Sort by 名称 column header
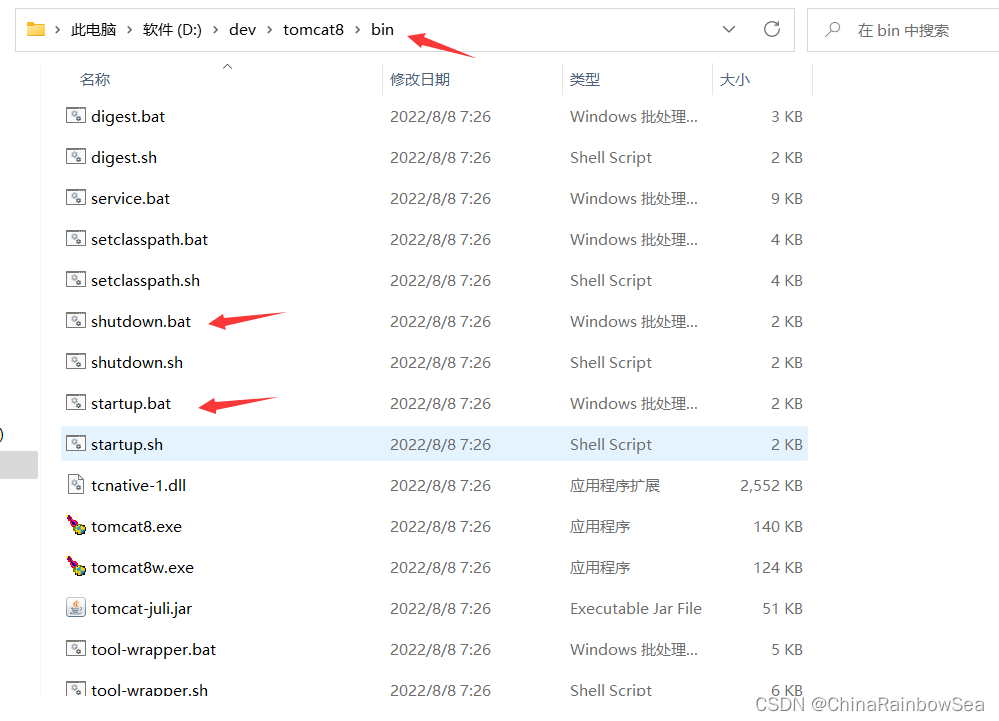 [95, 80]
